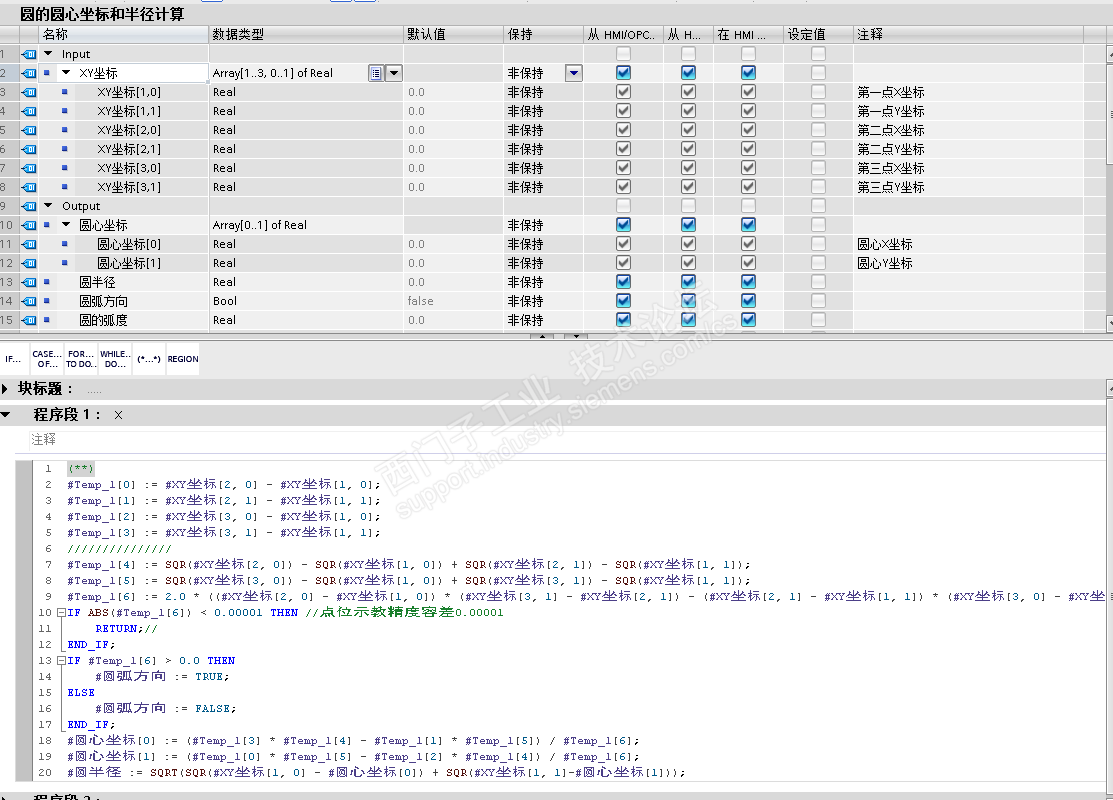
Task: Toggle HMI/OPC accessible checkbox for 圆心坐标
Action: pyautogui.click(x=623, y=225)
